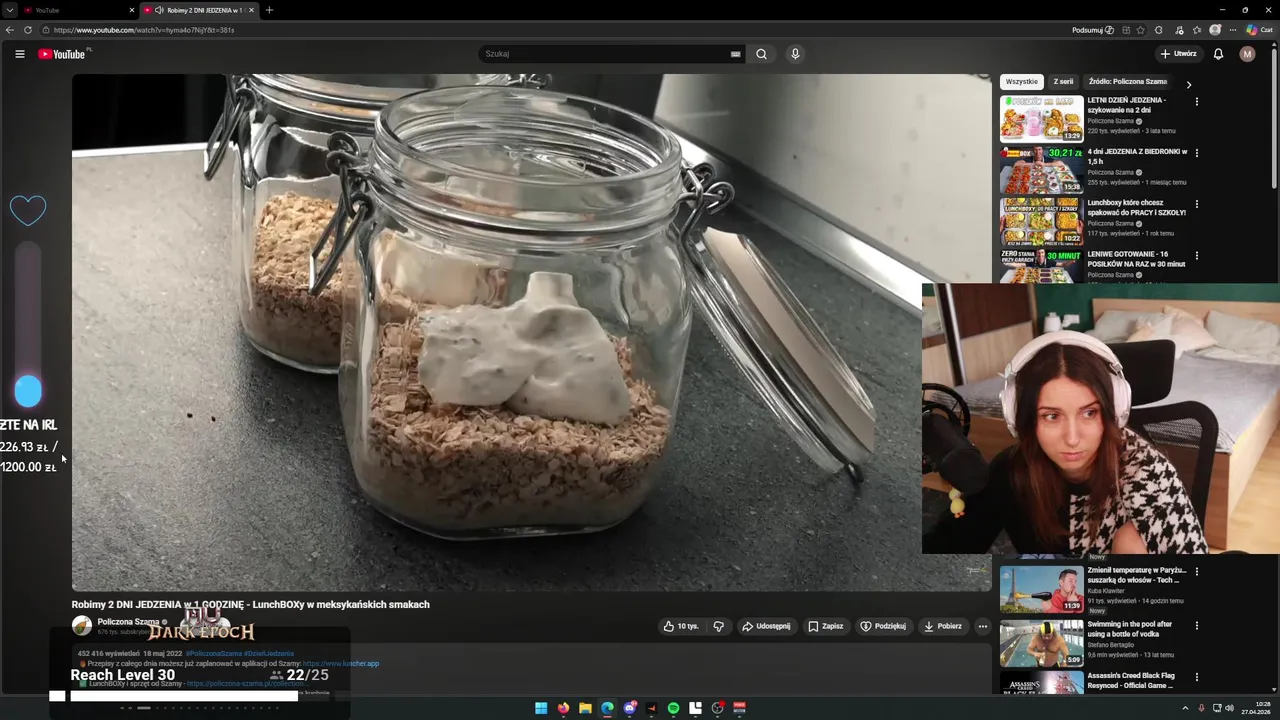
Task: Open the browser profile avatar
Action: point(1215,30)
